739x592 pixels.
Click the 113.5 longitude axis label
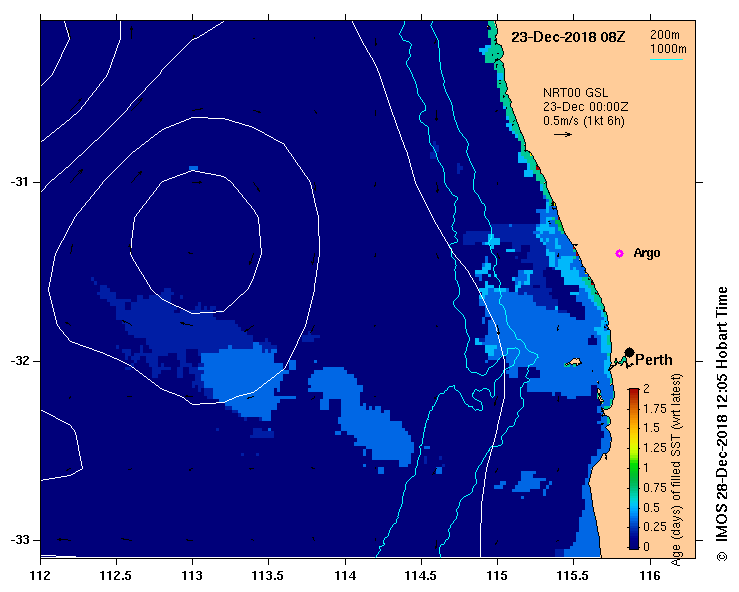(x=269, y=576)
